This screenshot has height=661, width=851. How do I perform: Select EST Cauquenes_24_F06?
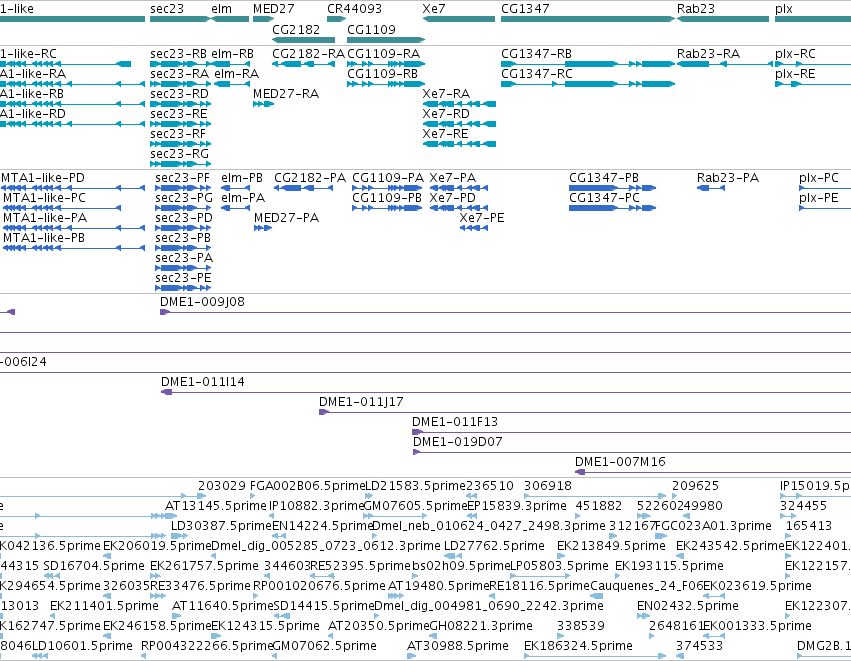[x=646, y=586]
